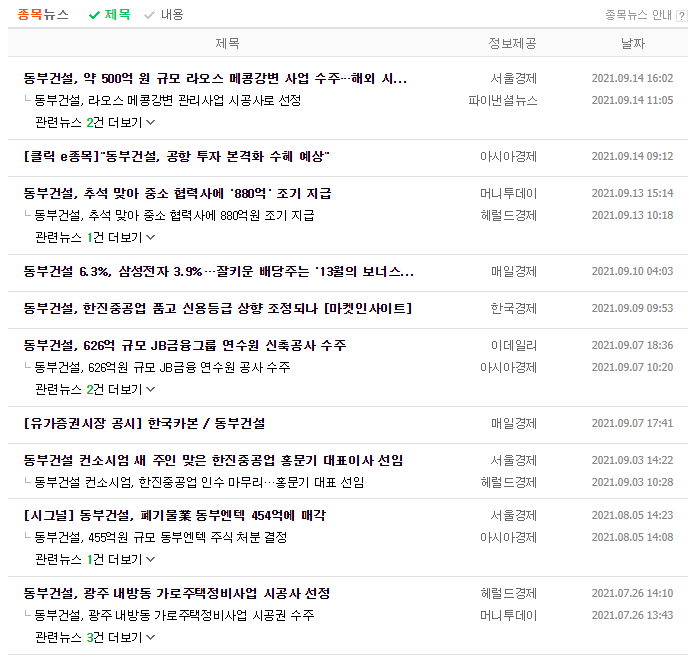Expand 관련뉴스 1건 더보기 under 추석 880억 article
Image resolution: width=698 pixels, height=661 pixels.
pyautogui.click(x=95, y=237)
